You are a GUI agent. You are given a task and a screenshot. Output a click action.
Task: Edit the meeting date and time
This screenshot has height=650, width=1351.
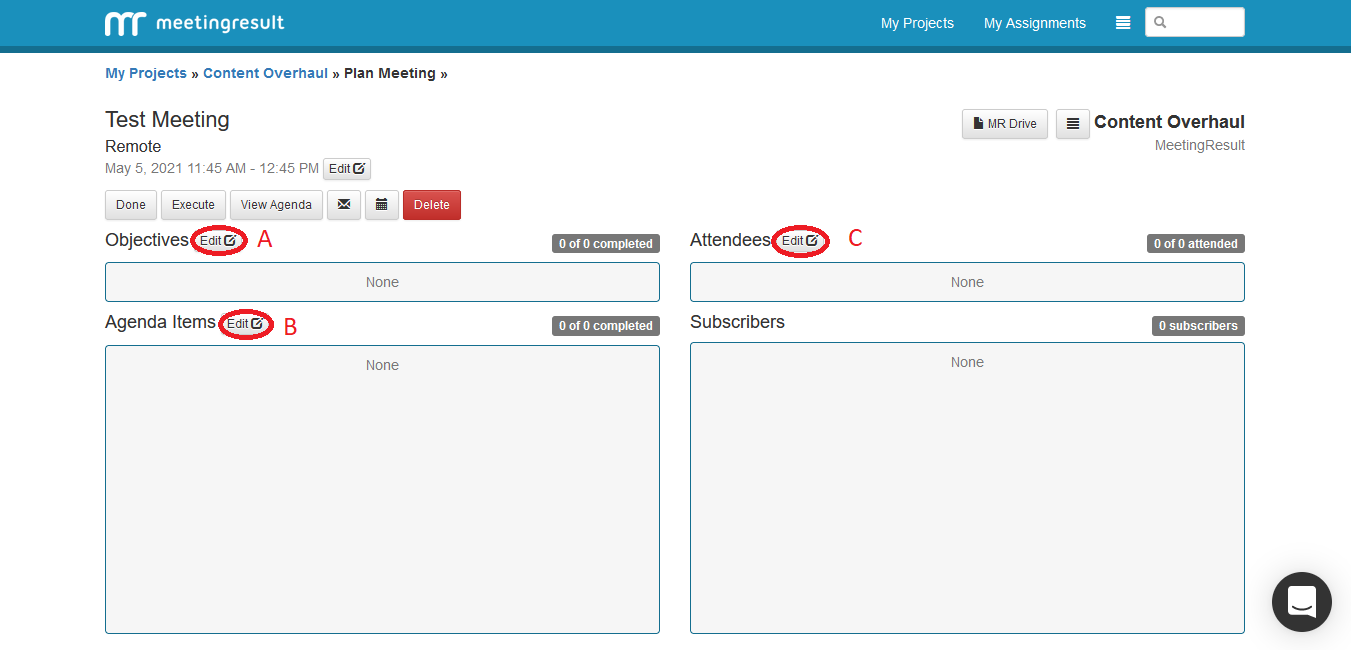tap(347, 169)
